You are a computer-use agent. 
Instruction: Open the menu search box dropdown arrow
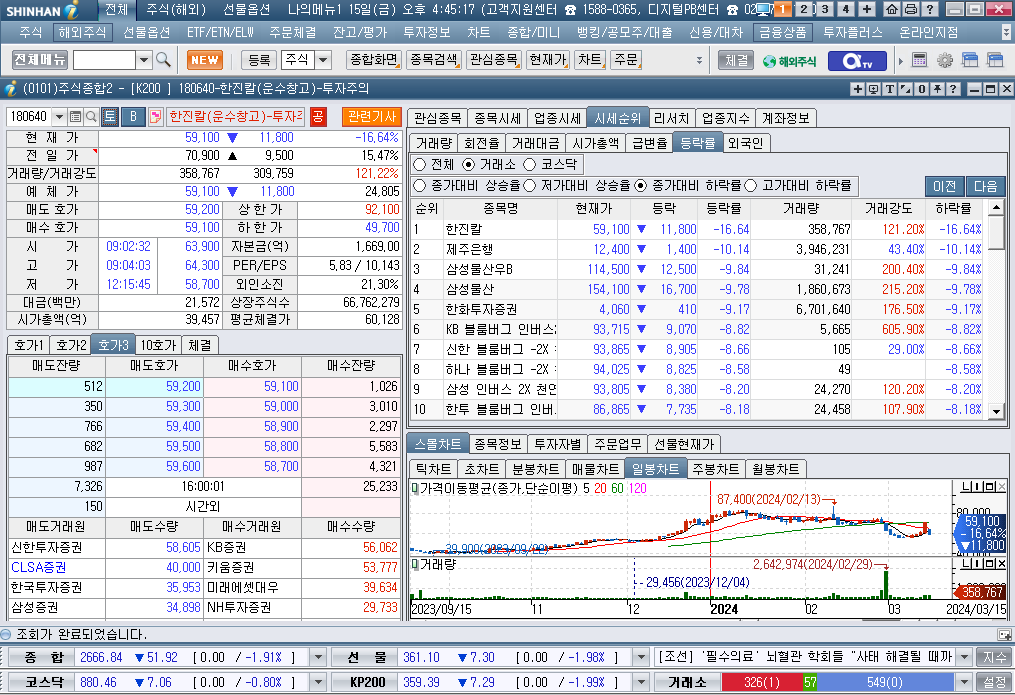(x=144, y=60)
